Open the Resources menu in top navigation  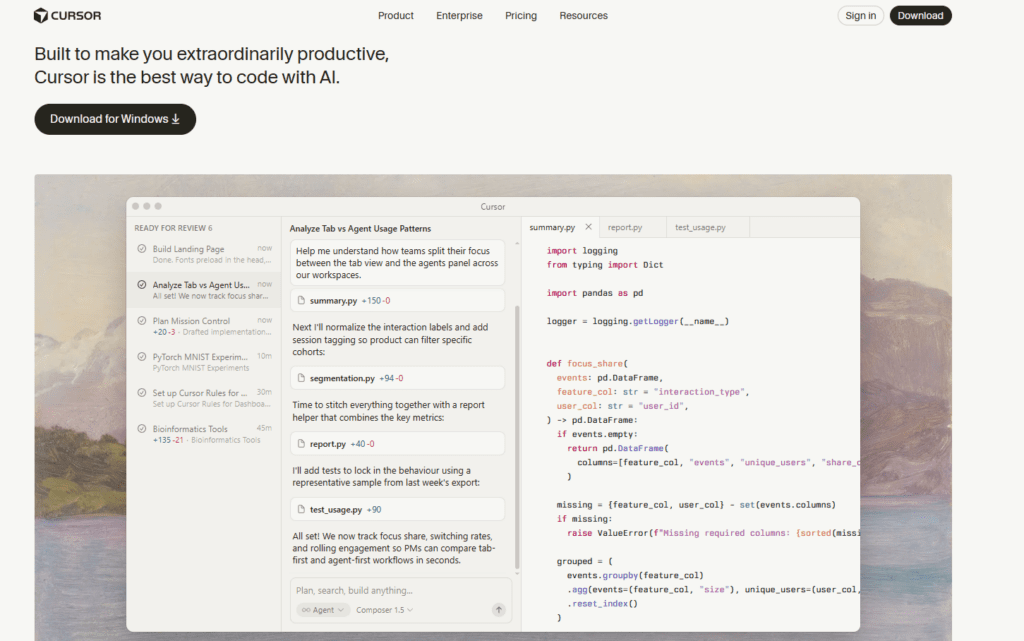583,16
